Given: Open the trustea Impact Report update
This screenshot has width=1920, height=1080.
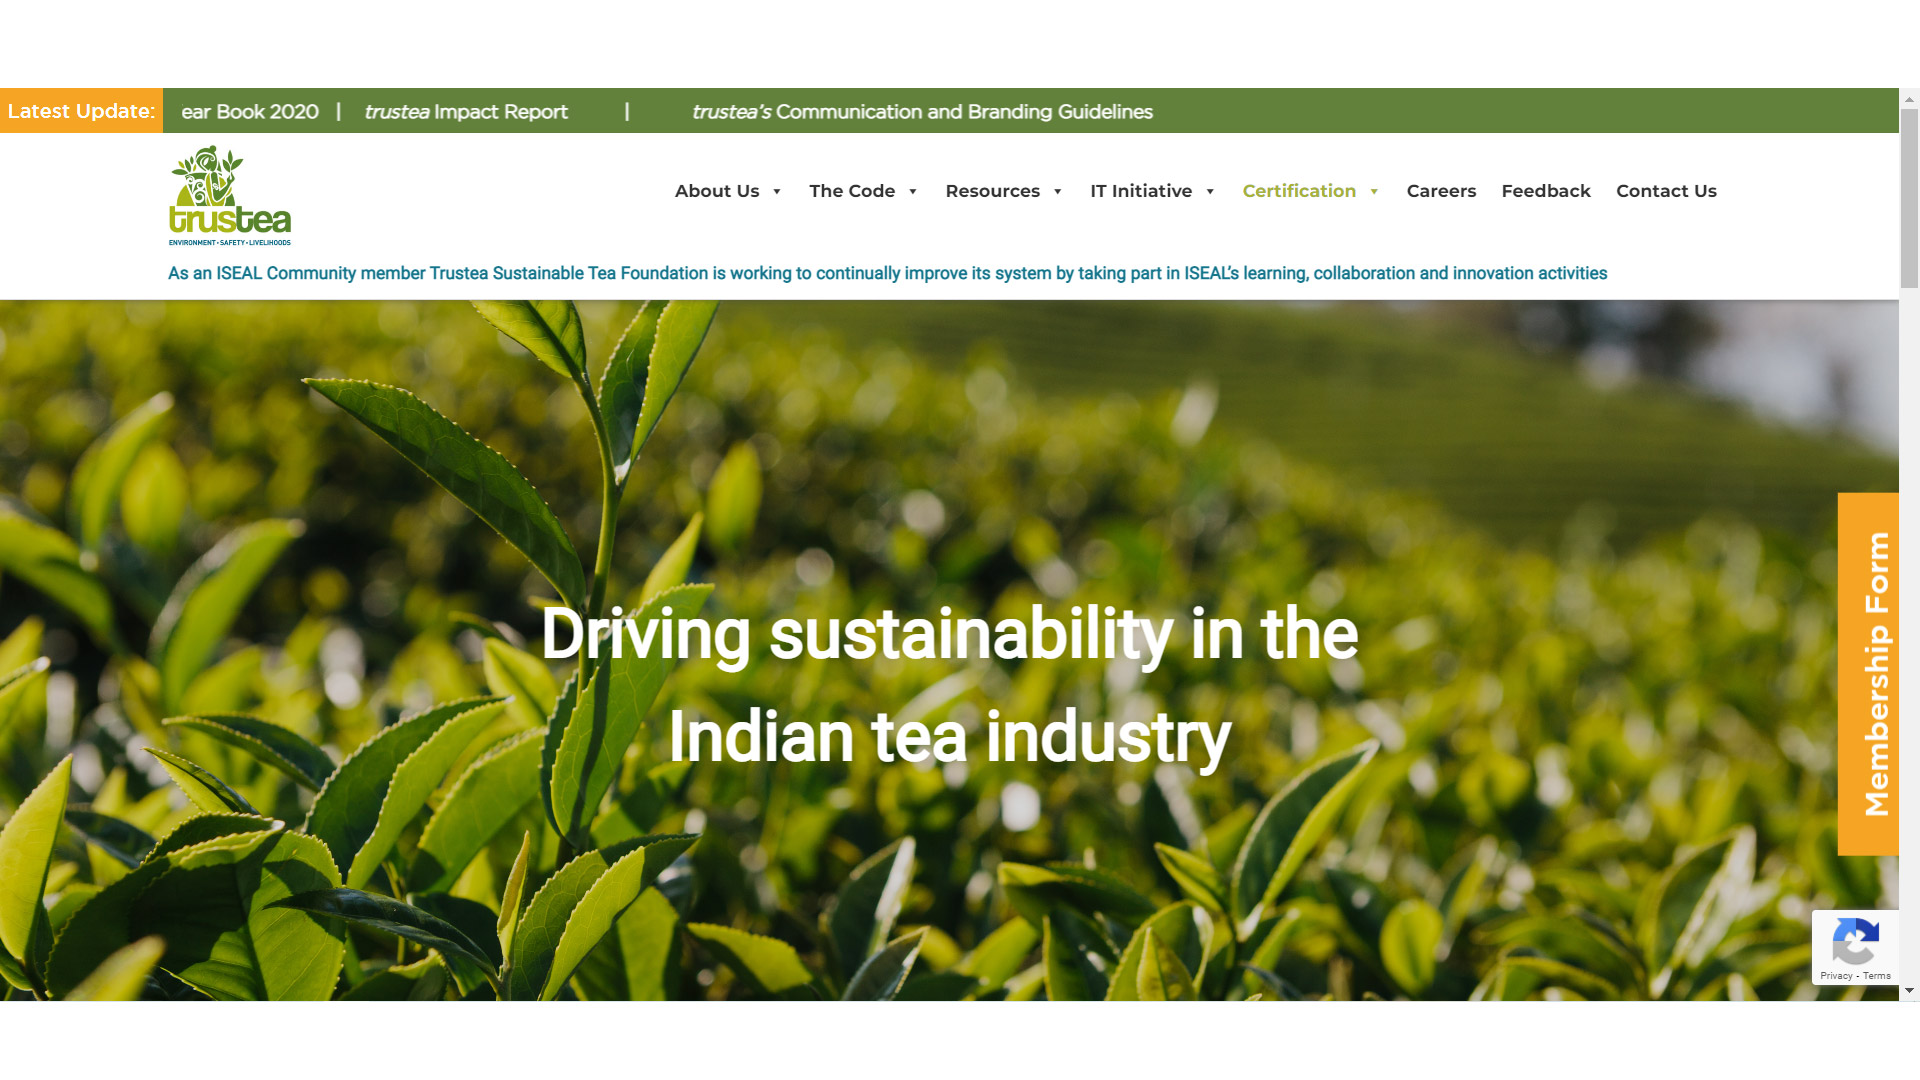Looking at the screenshot, I should (x=466, y=112).
